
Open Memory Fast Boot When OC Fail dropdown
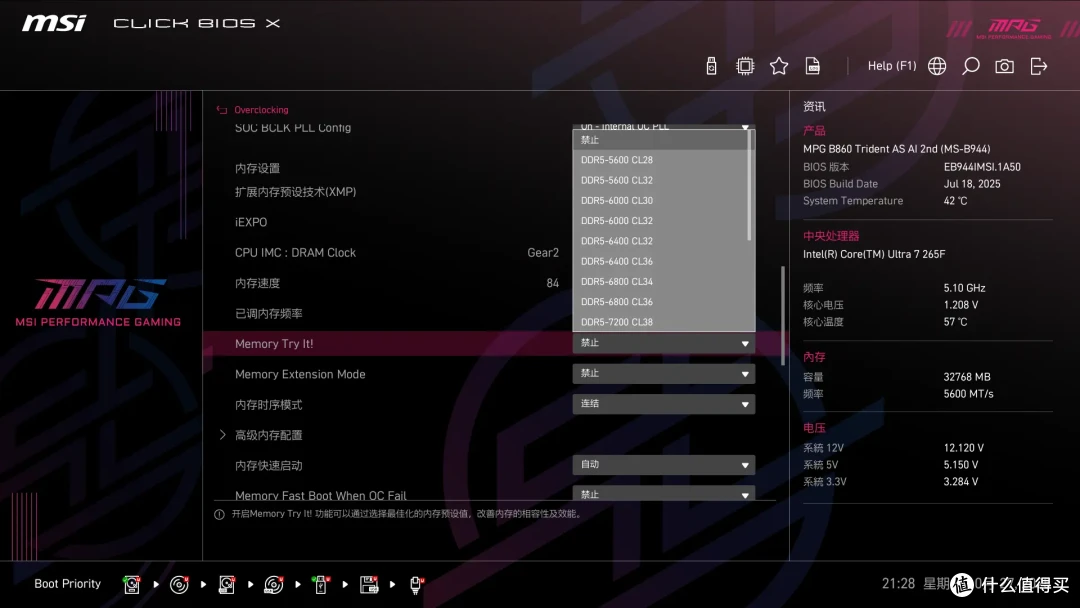664,494
